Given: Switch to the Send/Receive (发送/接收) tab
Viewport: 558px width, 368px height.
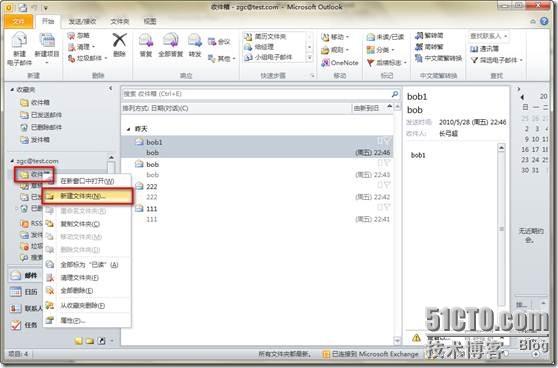Looking at the screenshot, I should 82,21.
